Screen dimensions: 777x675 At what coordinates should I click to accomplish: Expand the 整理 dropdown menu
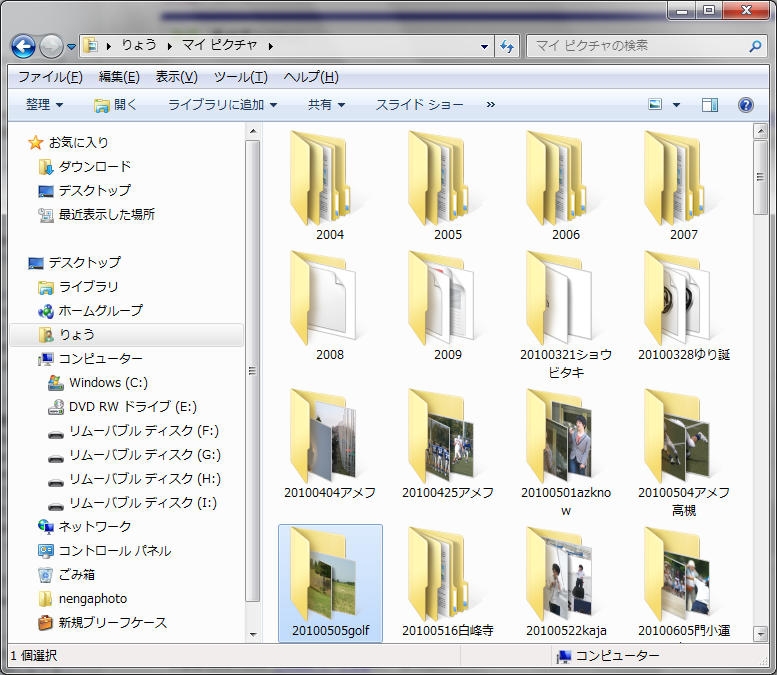[x=44, y=105]
